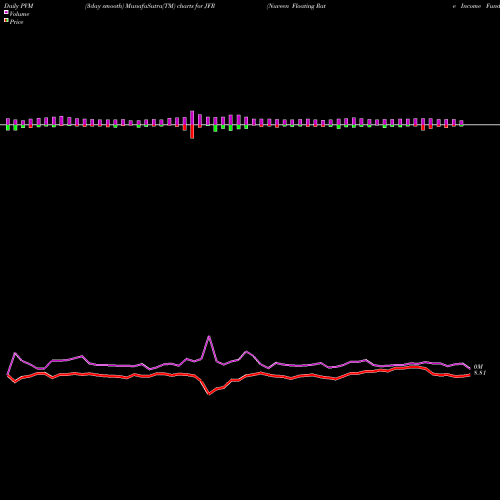The height and width of the screenshot is (500, 500).
Task: Select the 'Volume' legend label
Action: click(19, 14)
